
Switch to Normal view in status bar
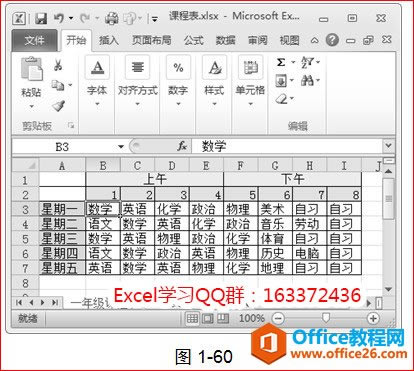[x=192, y=319]
